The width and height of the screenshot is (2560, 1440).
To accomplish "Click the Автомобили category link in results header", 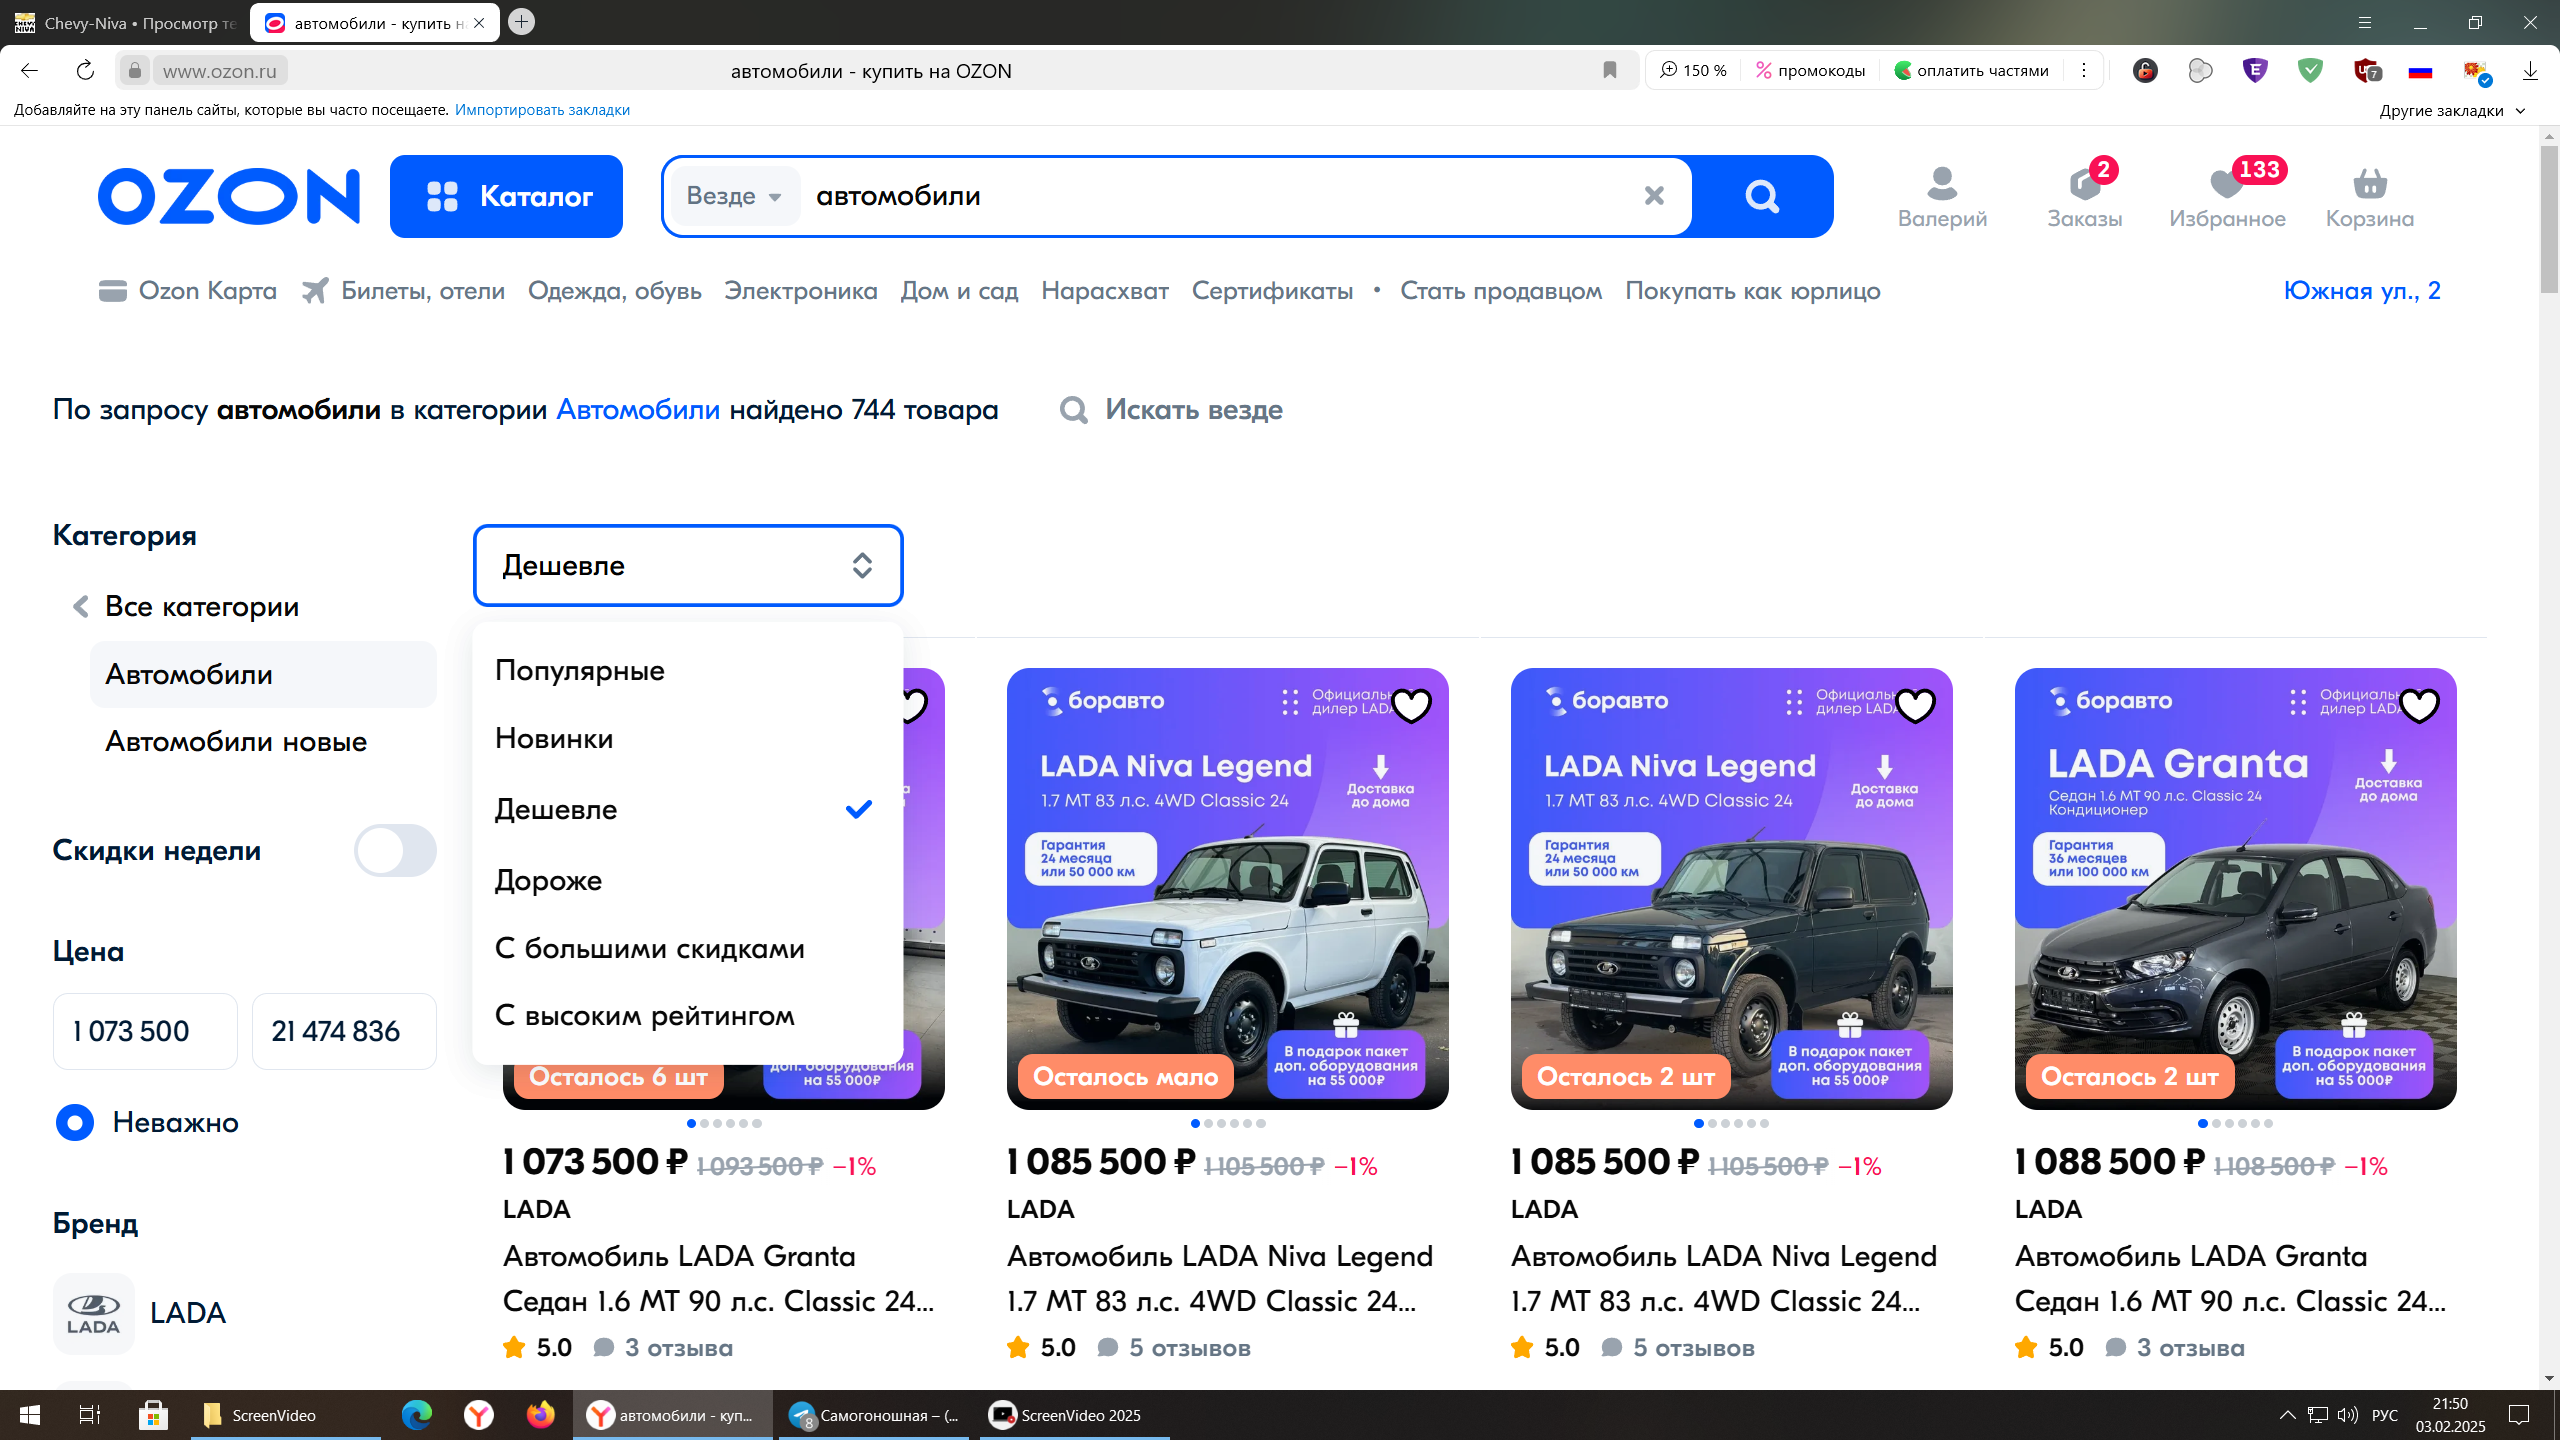I will (x=638, y=410).
